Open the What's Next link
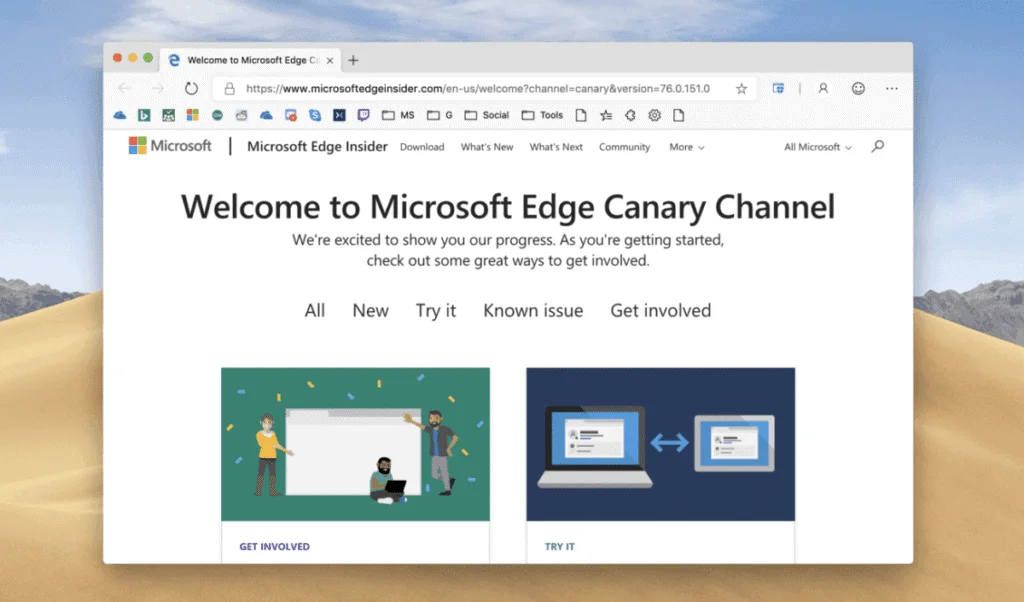 556,147
